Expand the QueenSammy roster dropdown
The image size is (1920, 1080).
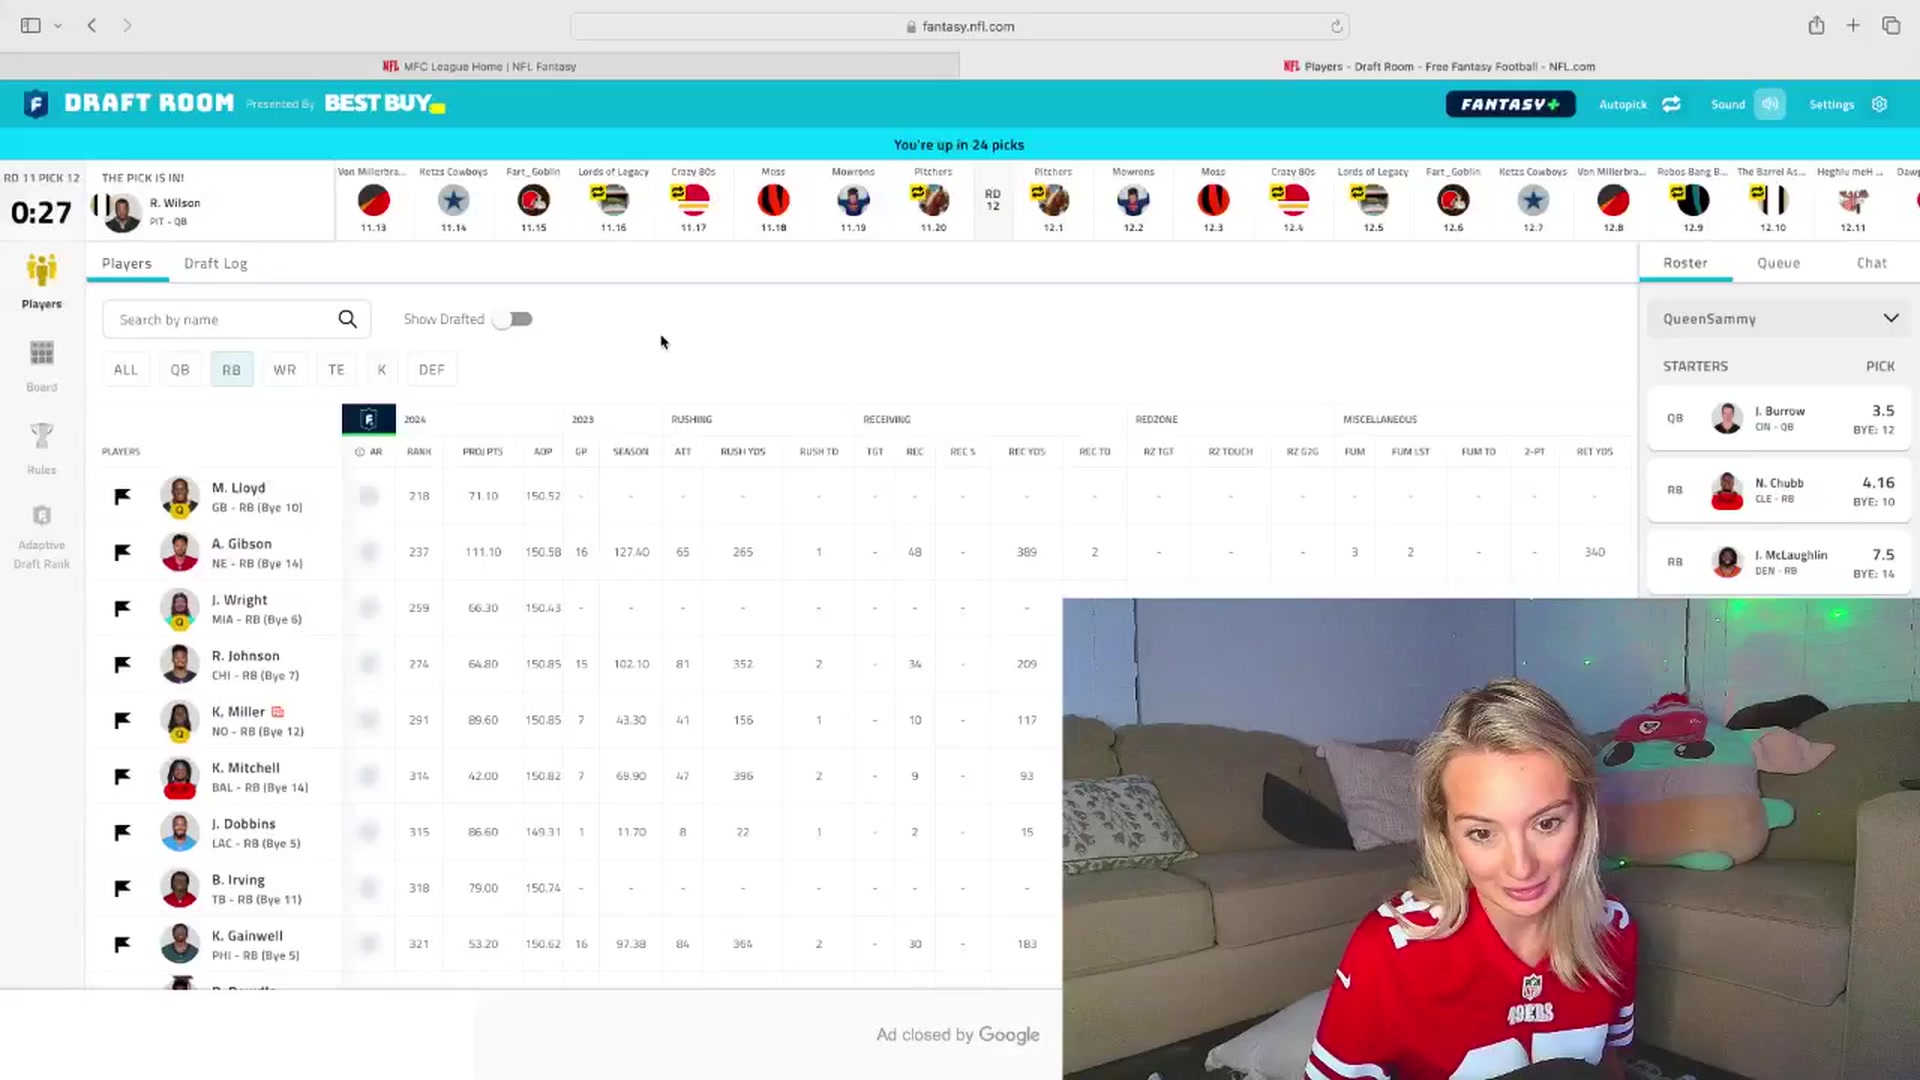(x=1780, y=319)
